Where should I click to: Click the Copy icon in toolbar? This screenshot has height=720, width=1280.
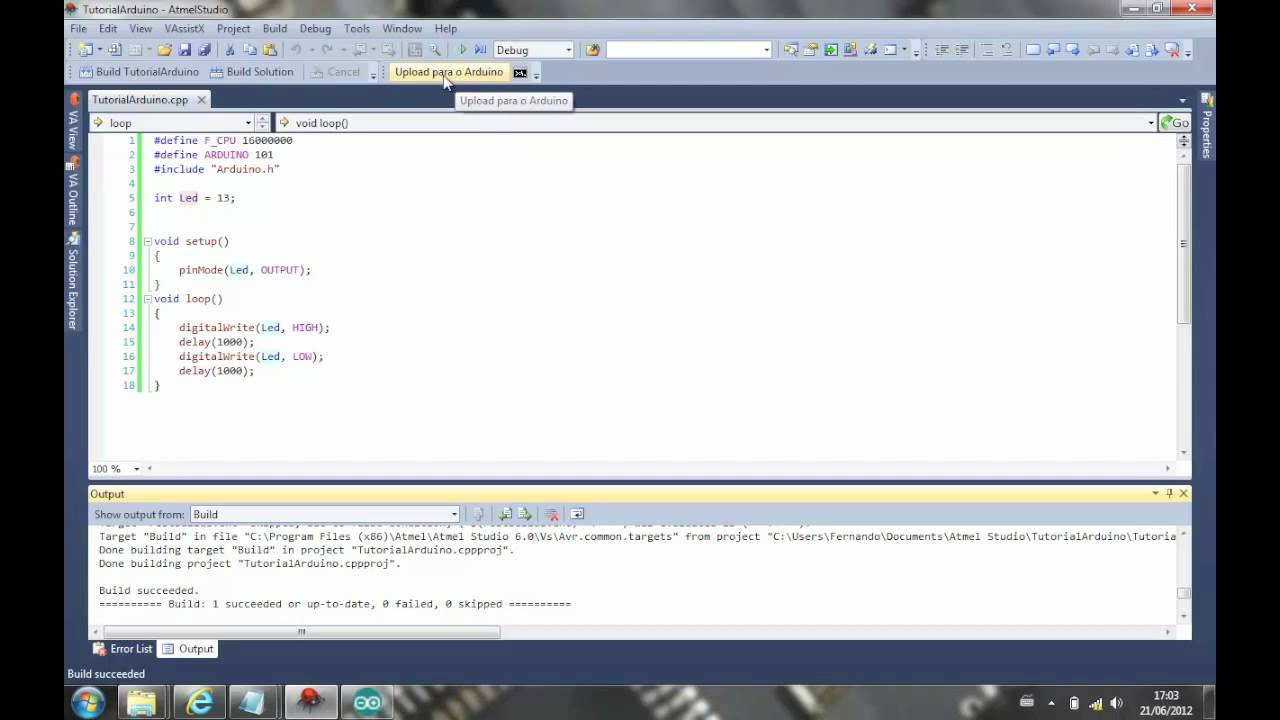(250, 49)
